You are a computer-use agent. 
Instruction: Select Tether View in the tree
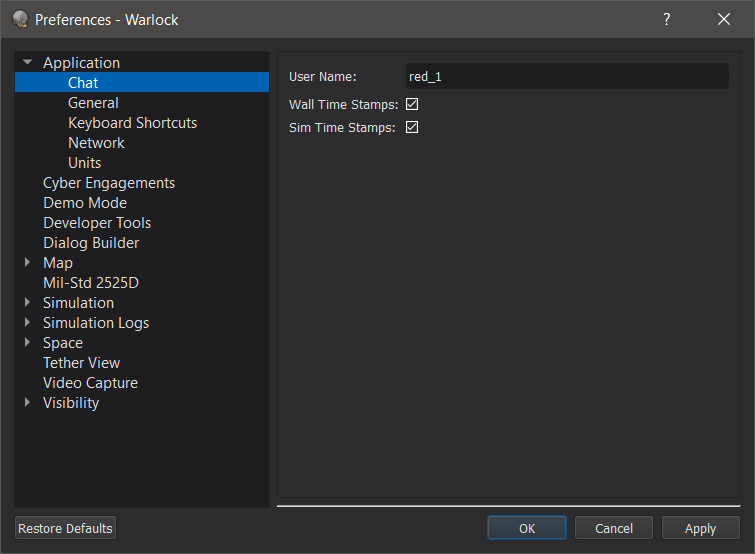click(x=81, y=362)
